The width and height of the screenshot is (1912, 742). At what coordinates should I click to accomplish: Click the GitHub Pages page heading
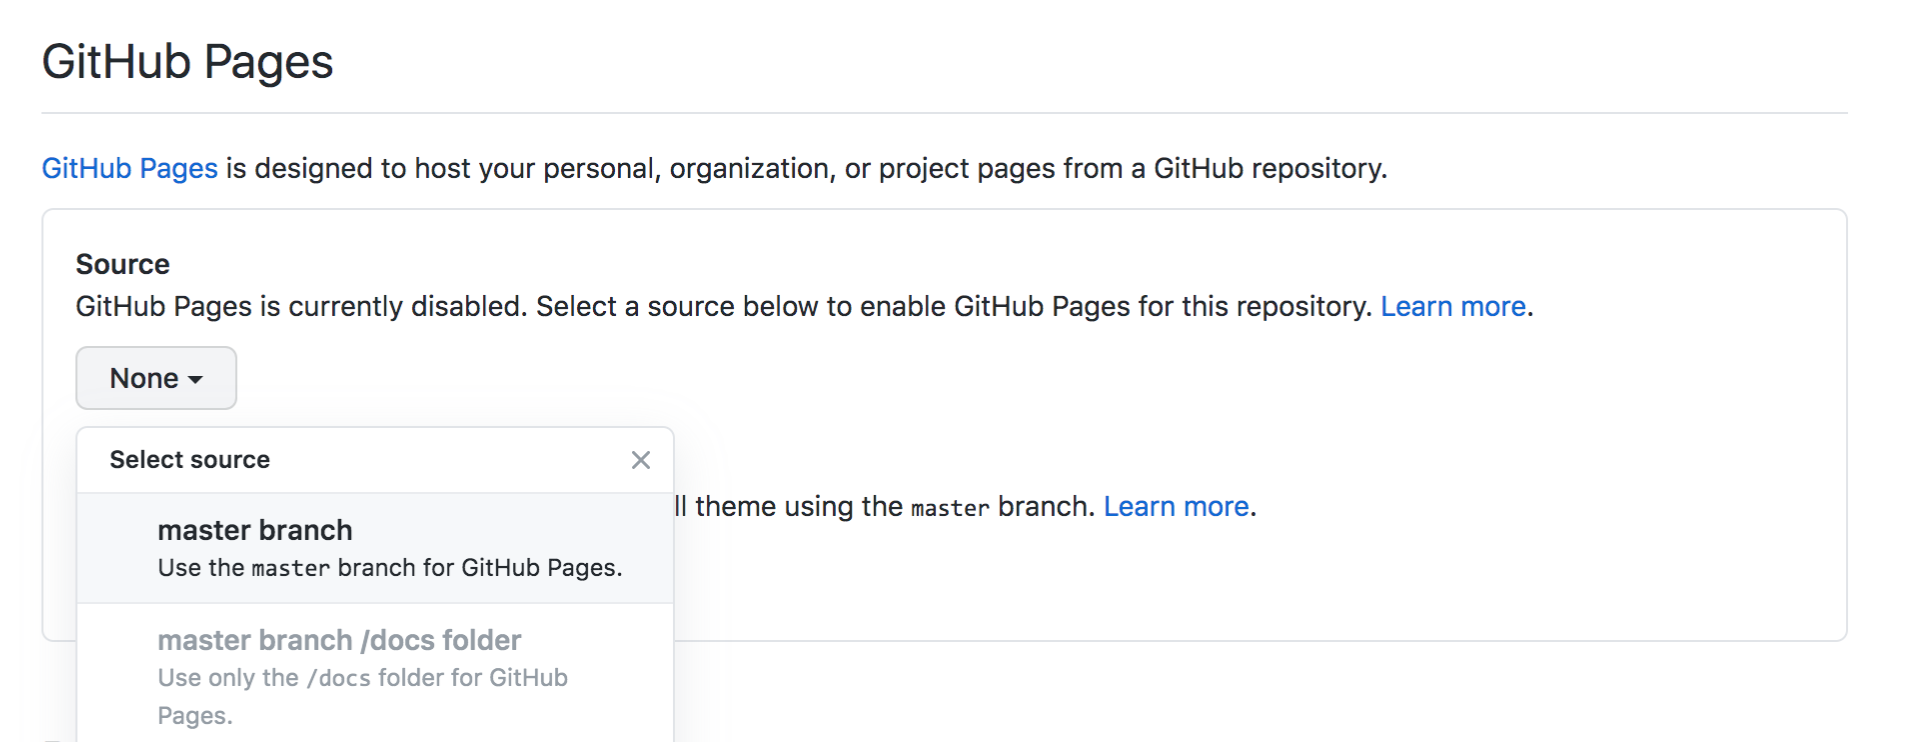point(188,62)
